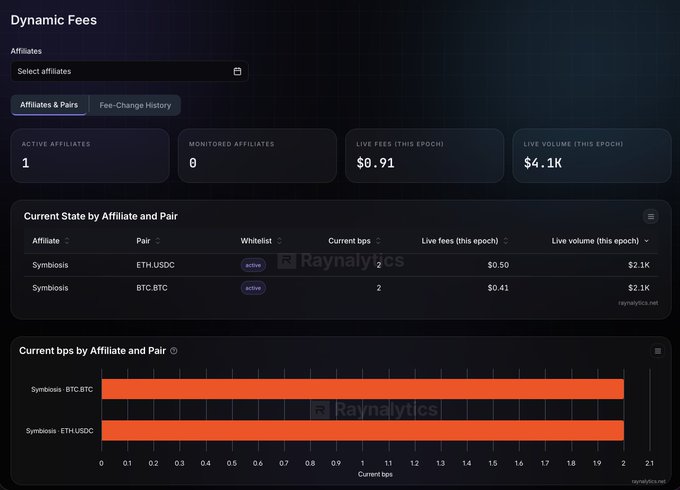
Task: Click the BTC.BTC pair cell
Action: click(152, 288)
